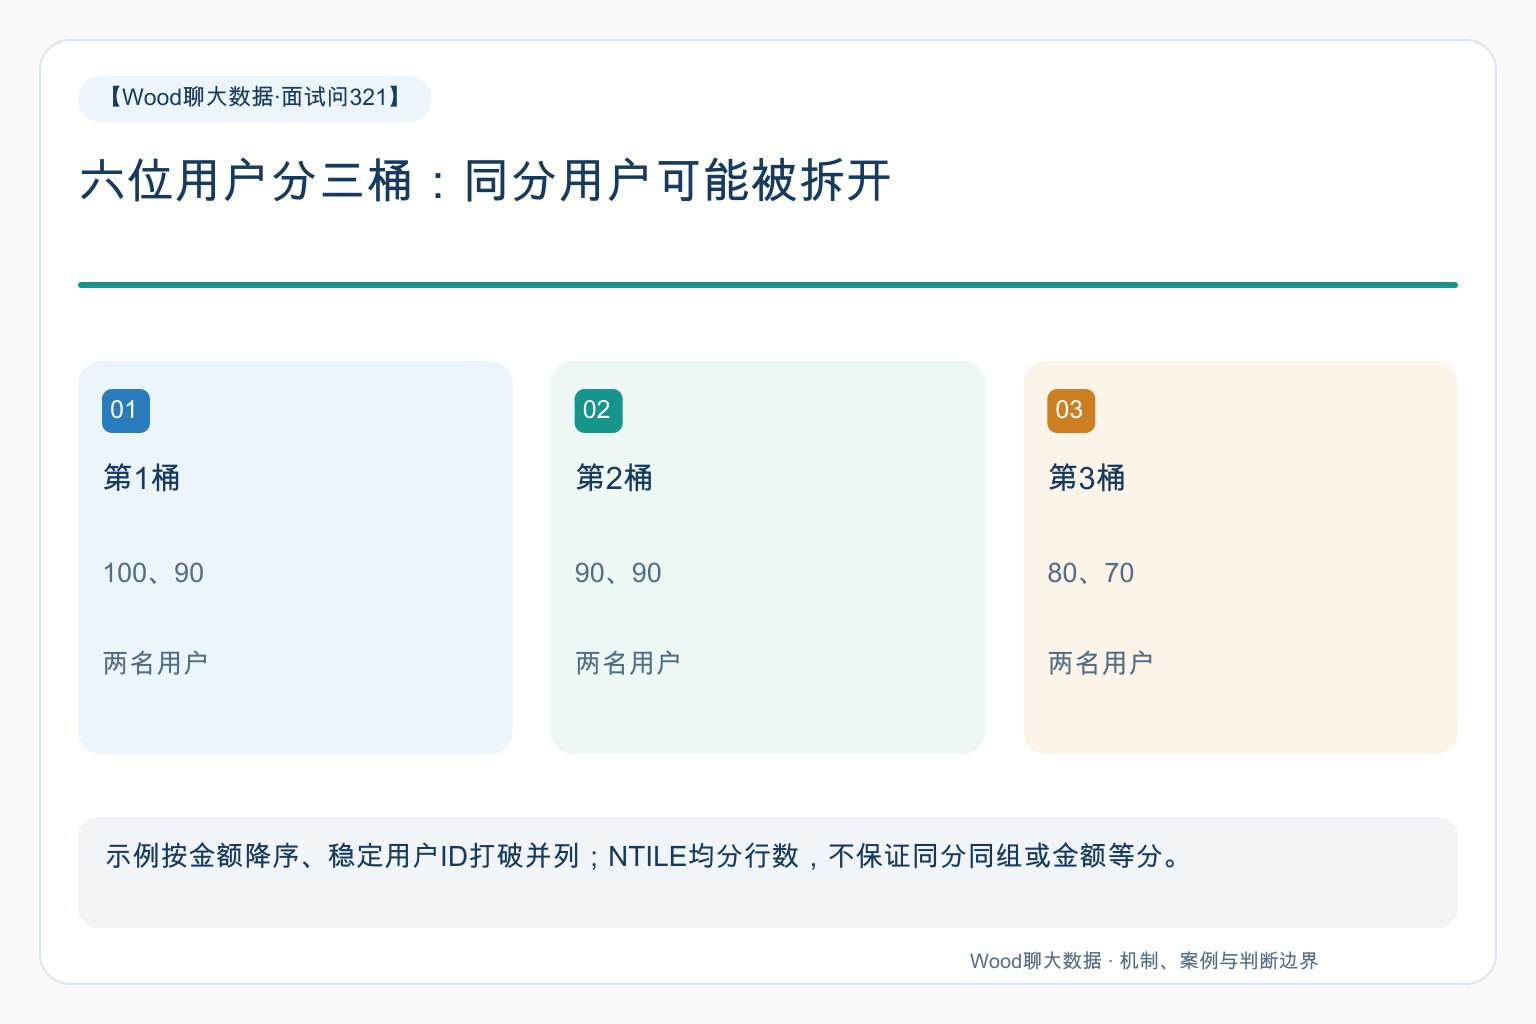
Task: Select the 第3桶 heading
Action: [1086, 478]
